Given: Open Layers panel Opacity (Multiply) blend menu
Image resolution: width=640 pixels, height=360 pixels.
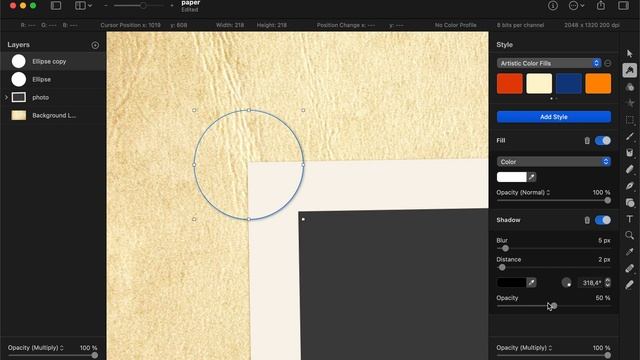Looking at the screenshot, I should point(36,348).
